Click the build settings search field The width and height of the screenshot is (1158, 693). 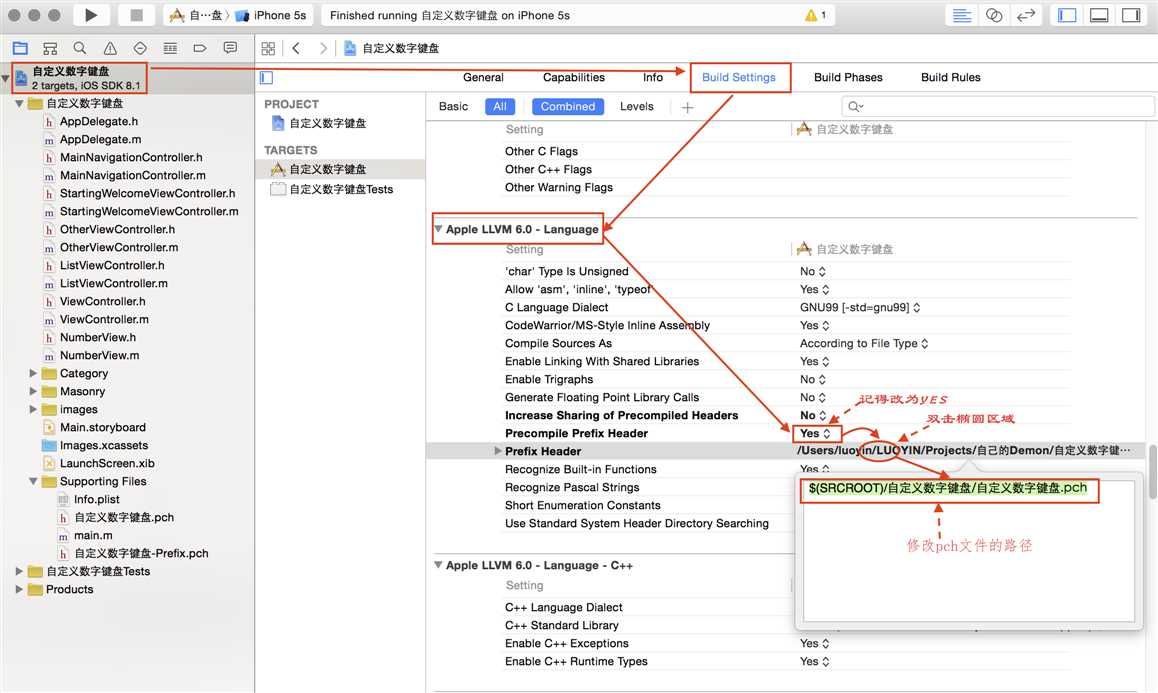tap(997, 106)
